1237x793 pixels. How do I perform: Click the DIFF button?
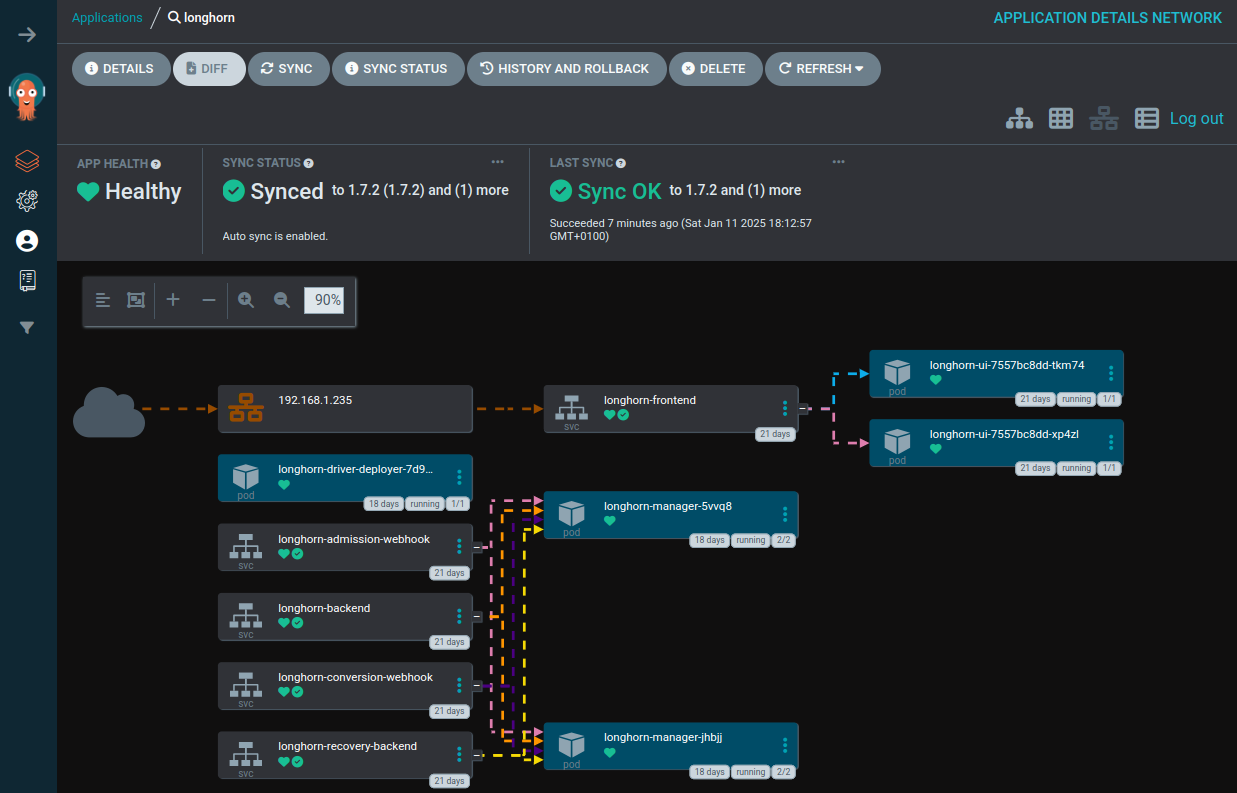tap(209, 69)
